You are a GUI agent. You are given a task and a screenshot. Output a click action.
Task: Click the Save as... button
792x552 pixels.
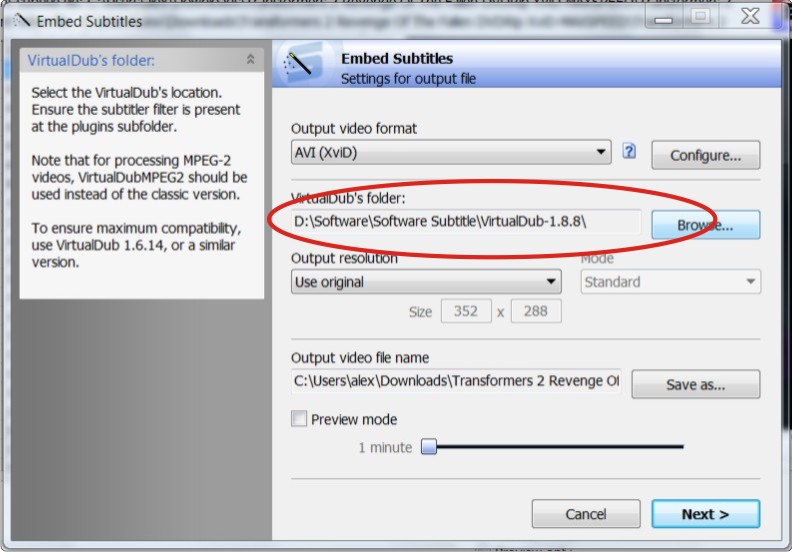coord(696,384)
